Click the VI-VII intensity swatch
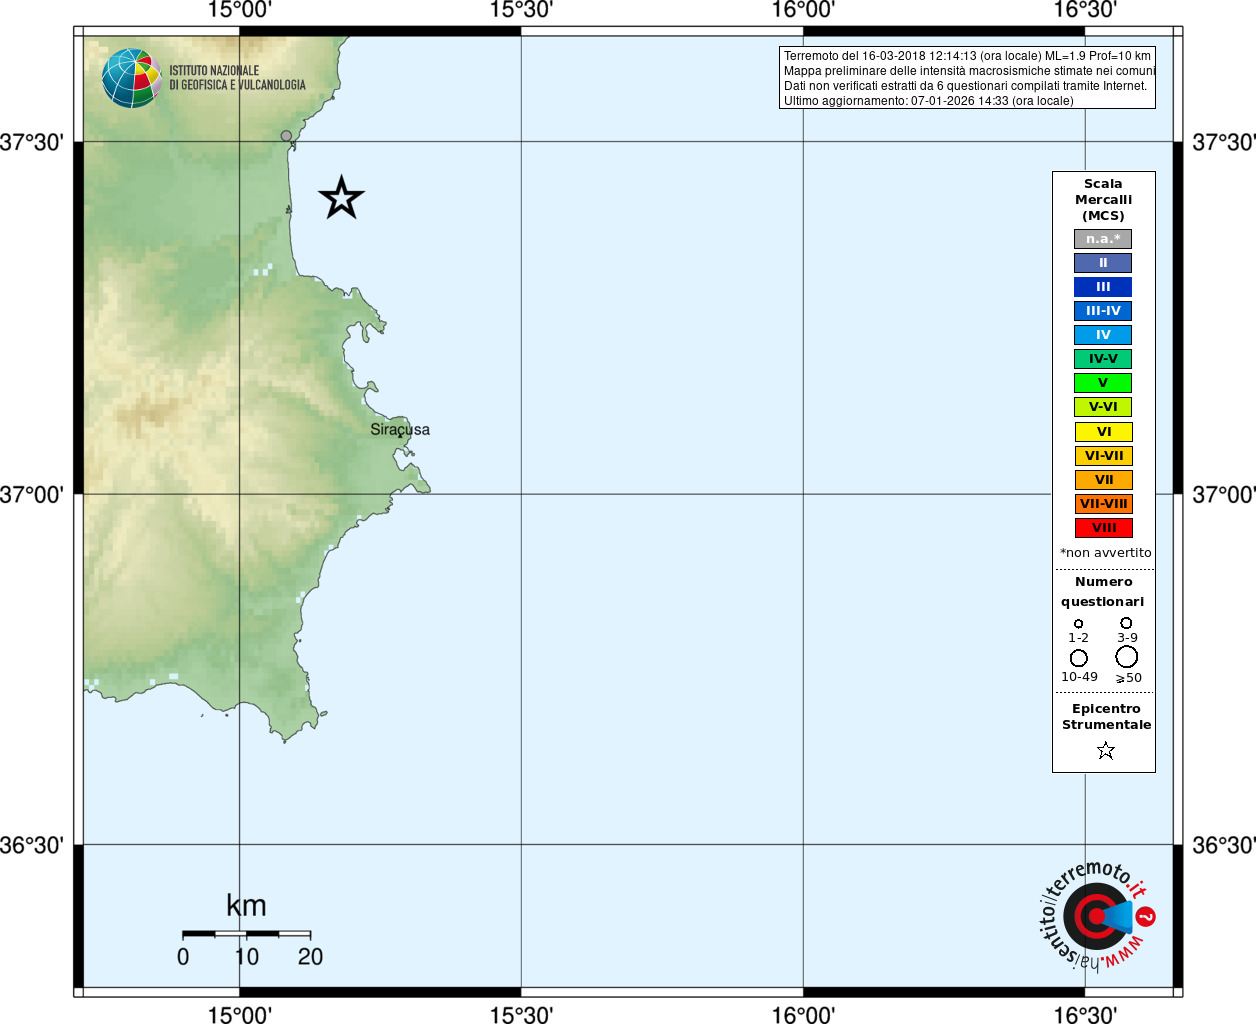Screen dimensions: 1256x1024 point(1104,456)
